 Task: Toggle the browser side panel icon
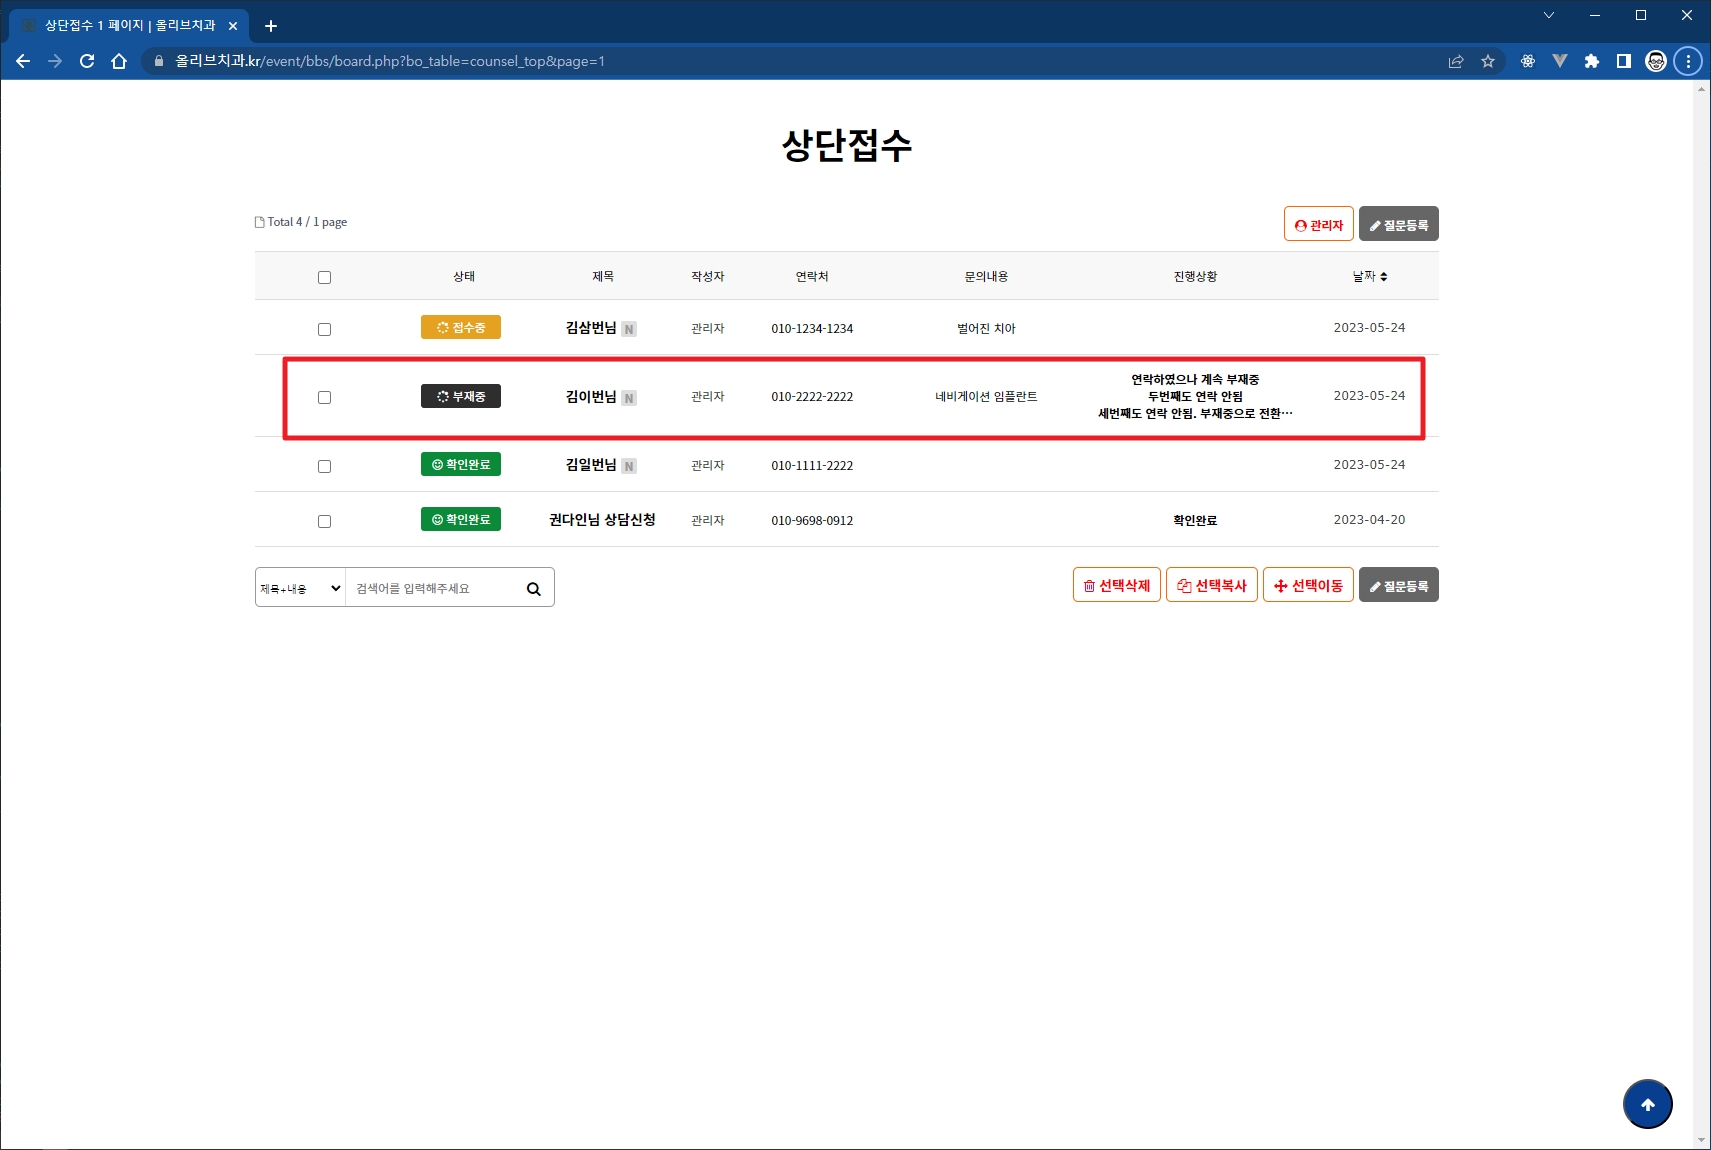pyautogui.click(x=1623, y=61)
